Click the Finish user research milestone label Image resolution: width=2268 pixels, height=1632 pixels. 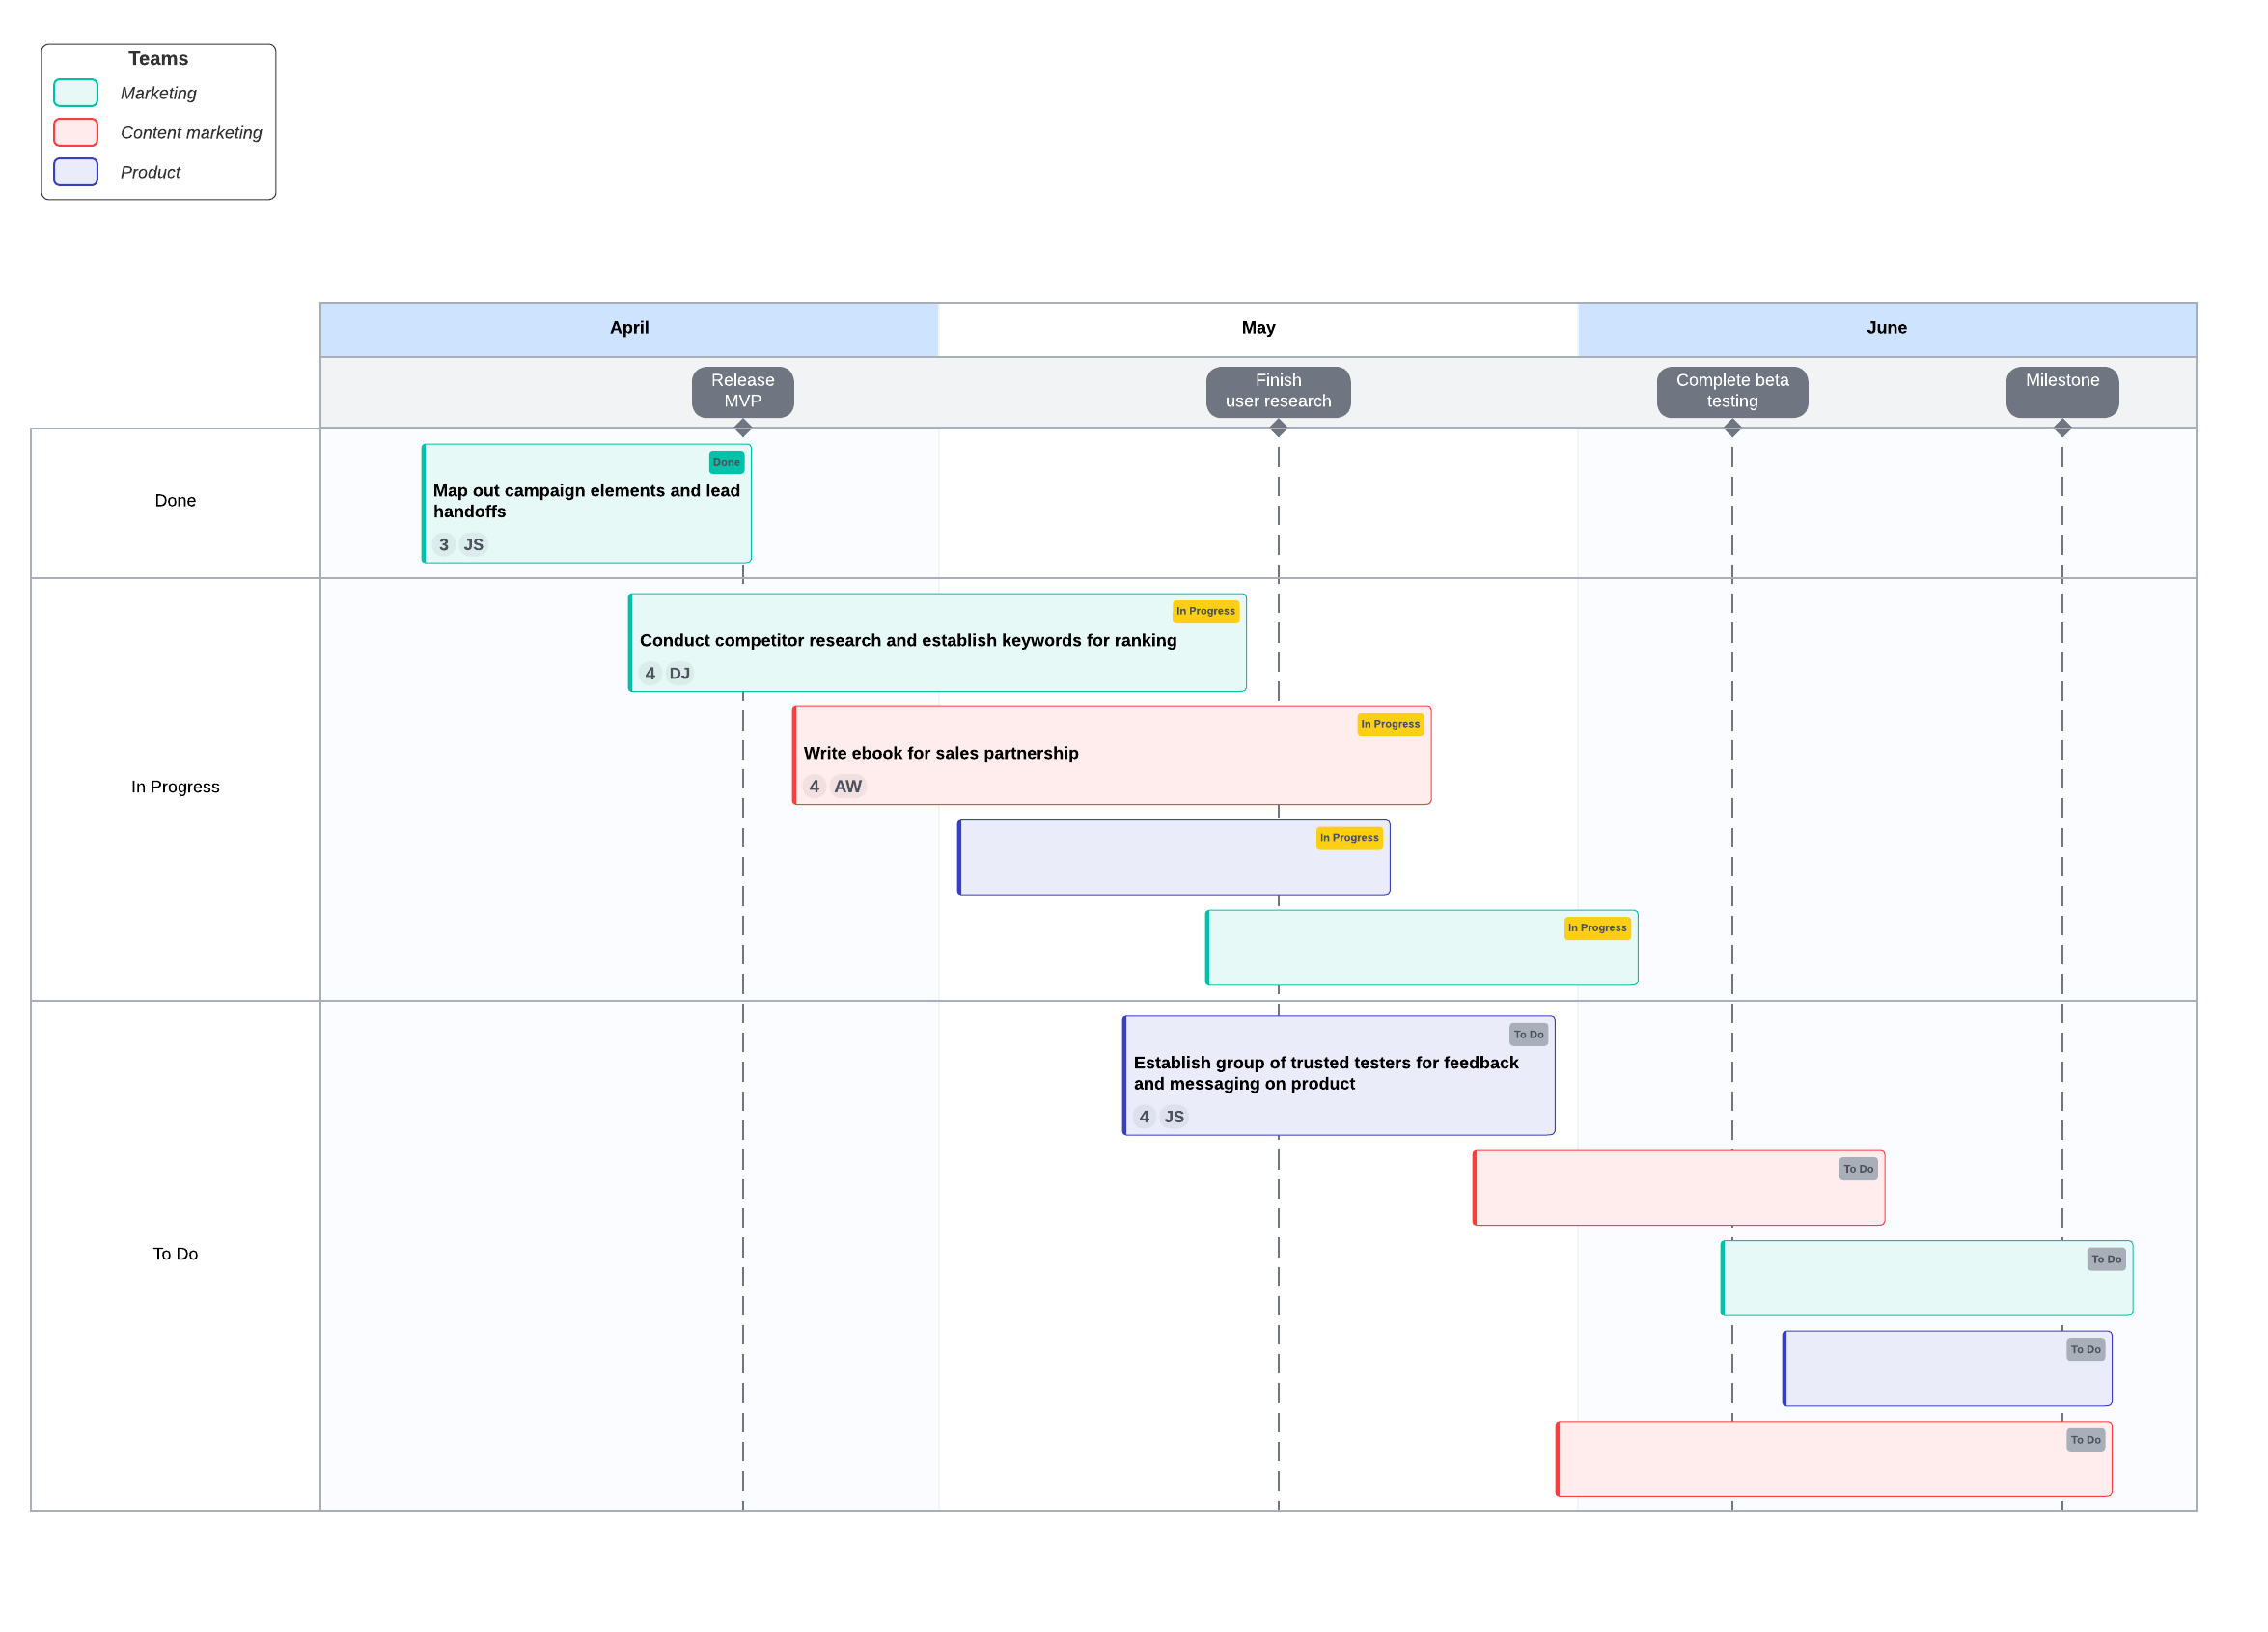(1278, 391)
